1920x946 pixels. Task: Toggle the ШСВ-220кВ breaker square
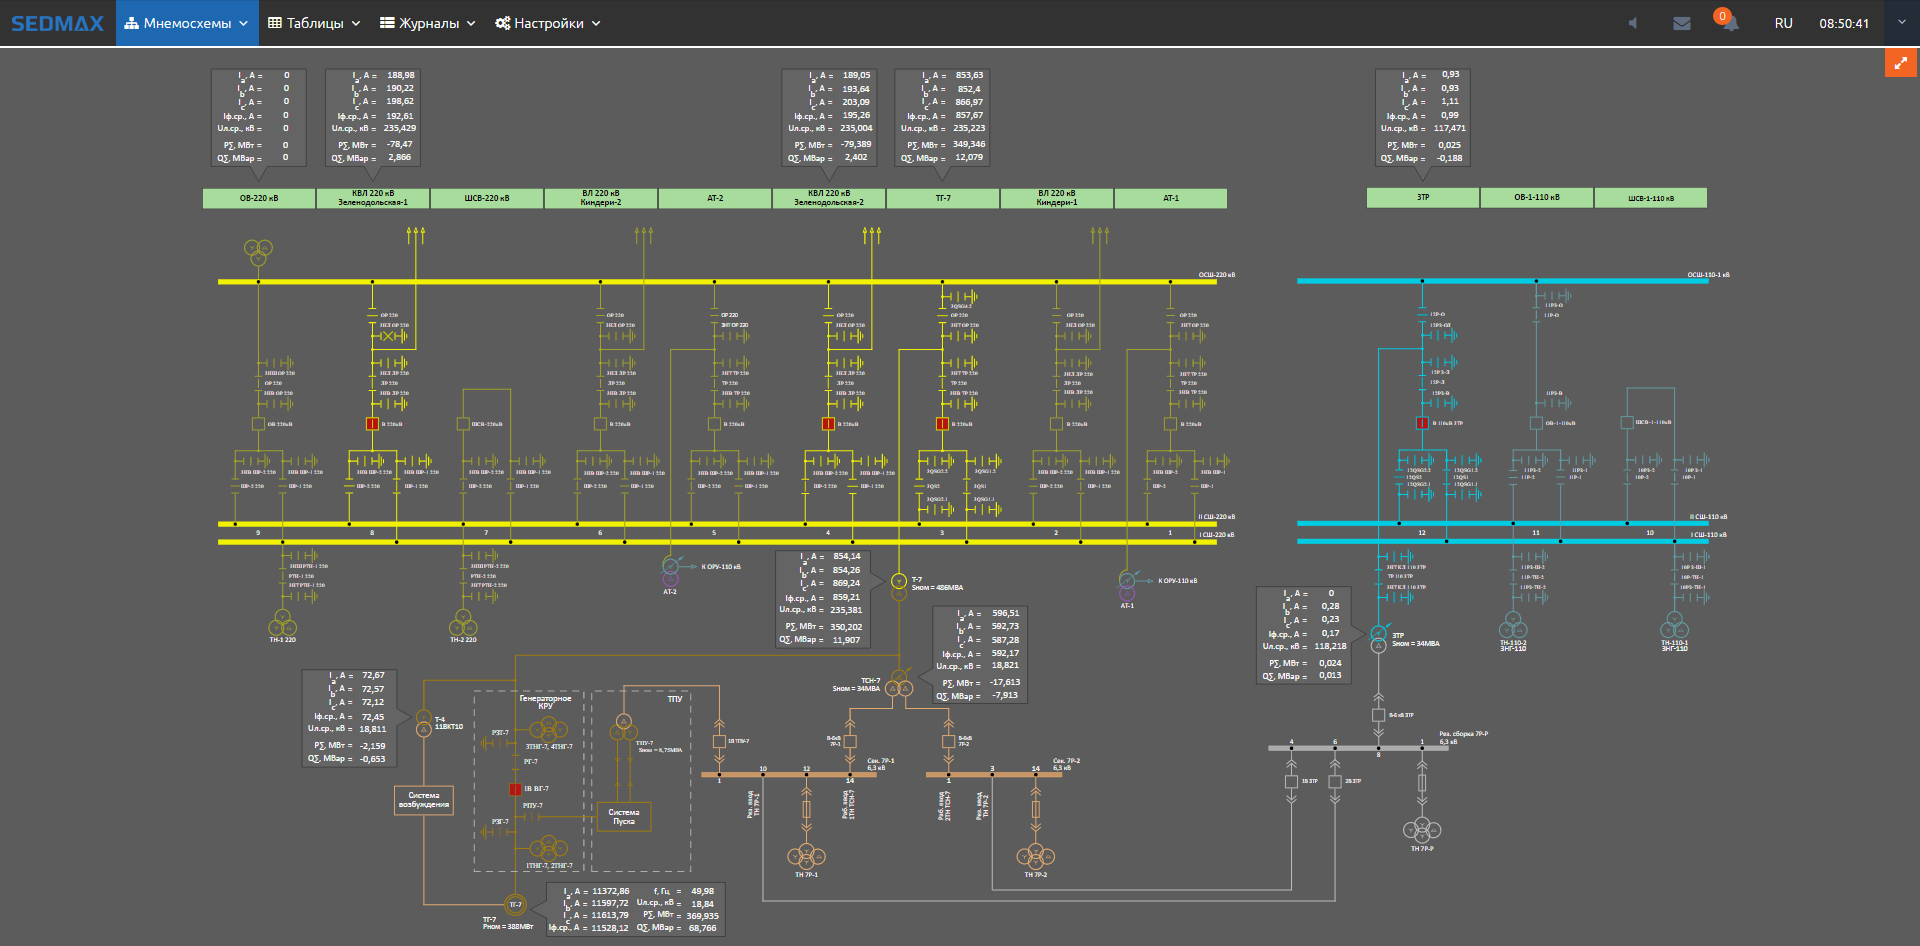coord(463,424)
